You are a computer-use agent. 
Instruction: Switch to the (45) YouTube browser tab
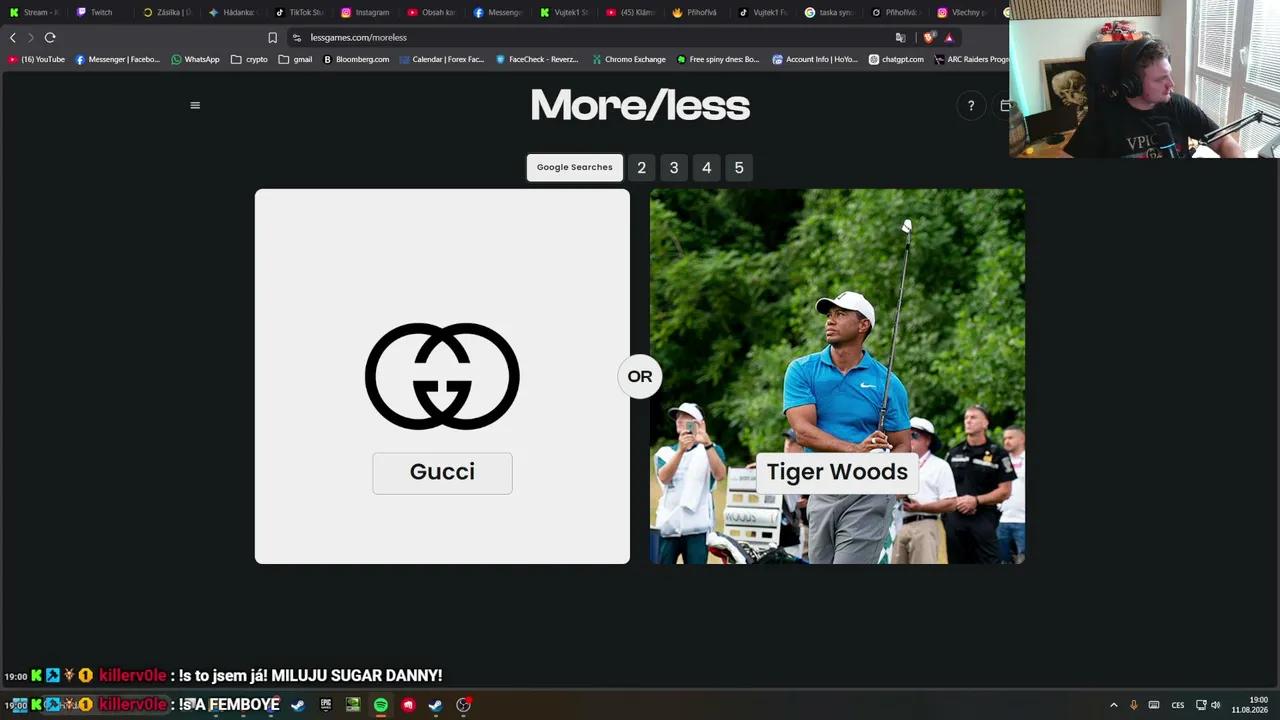pos(631,13)
